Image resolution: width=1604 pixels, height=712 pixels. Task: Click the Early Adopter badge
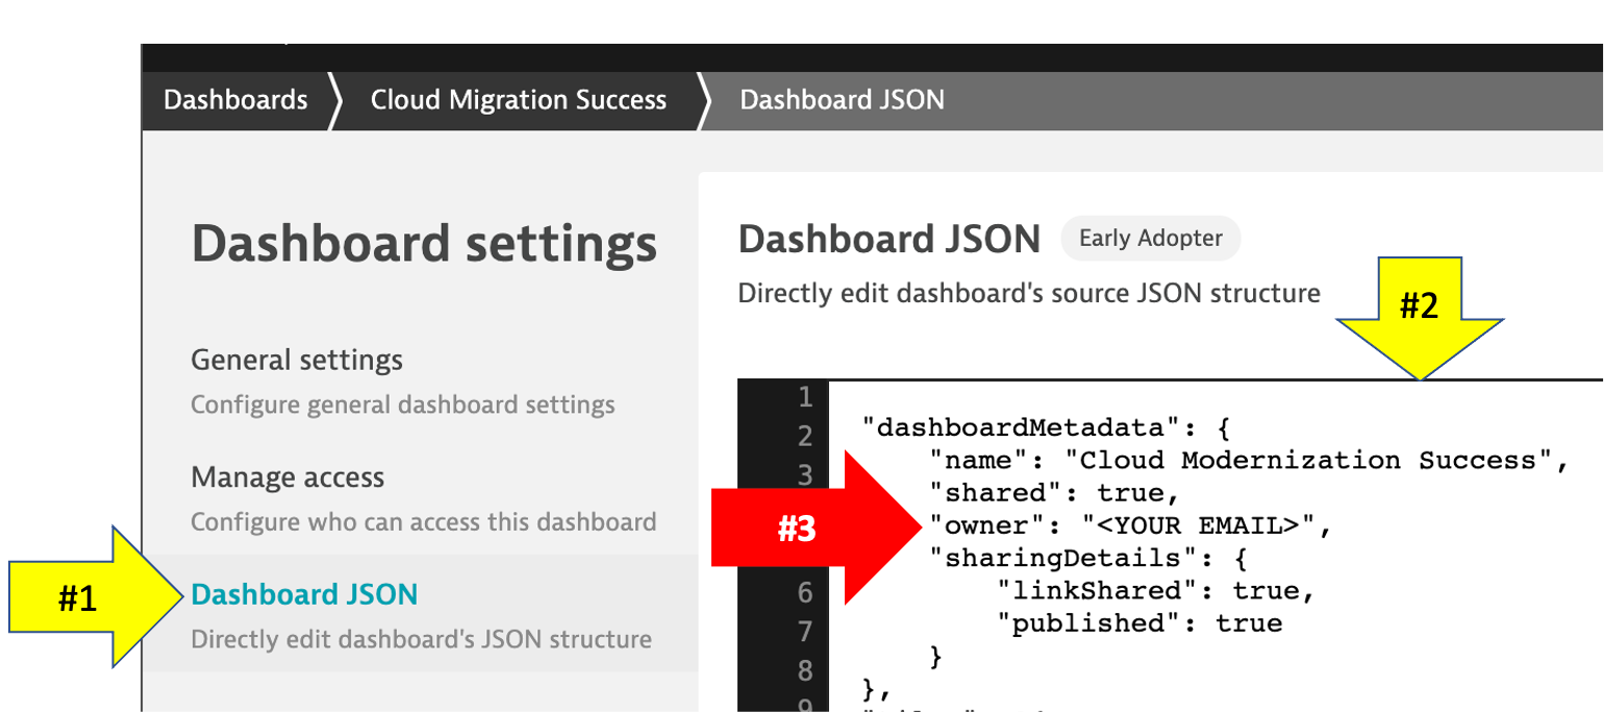point(1150,238)
